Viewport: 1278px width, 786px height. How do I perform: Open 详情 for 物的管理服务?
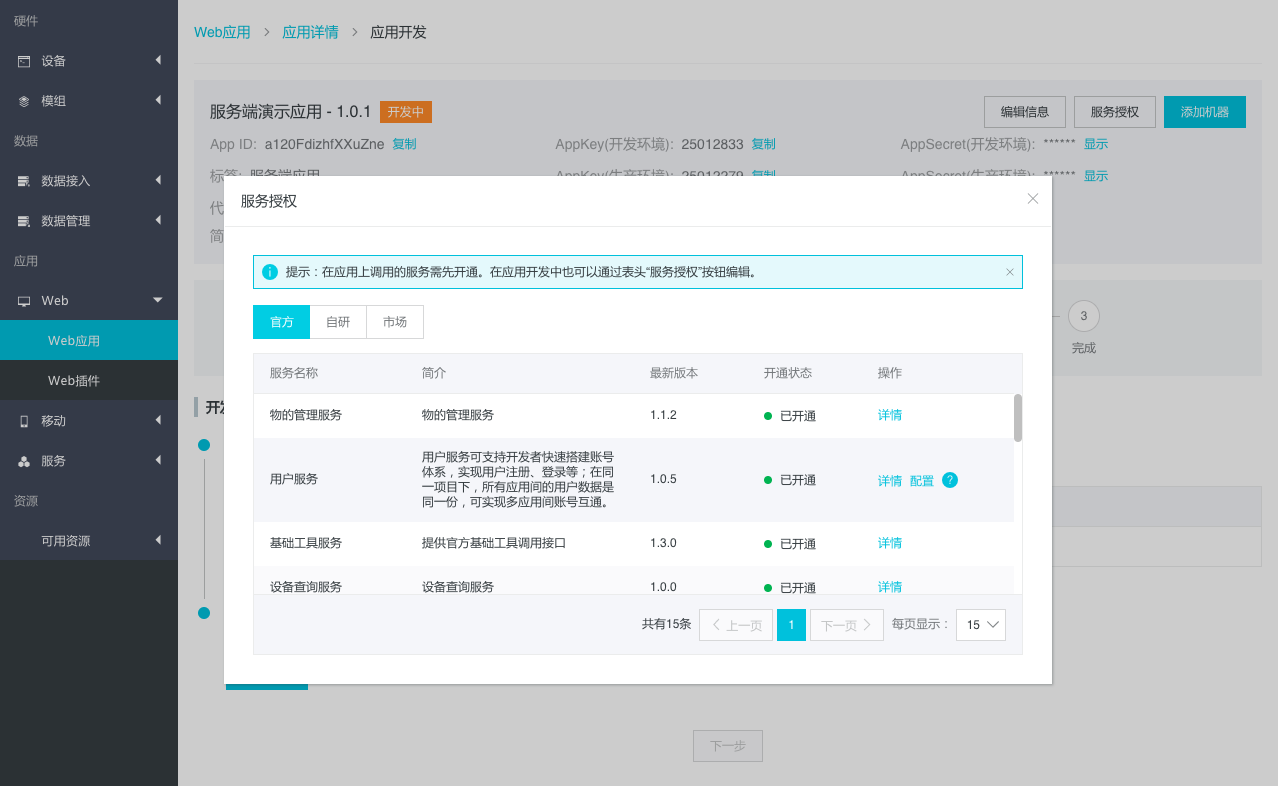[x=890, y=415]
